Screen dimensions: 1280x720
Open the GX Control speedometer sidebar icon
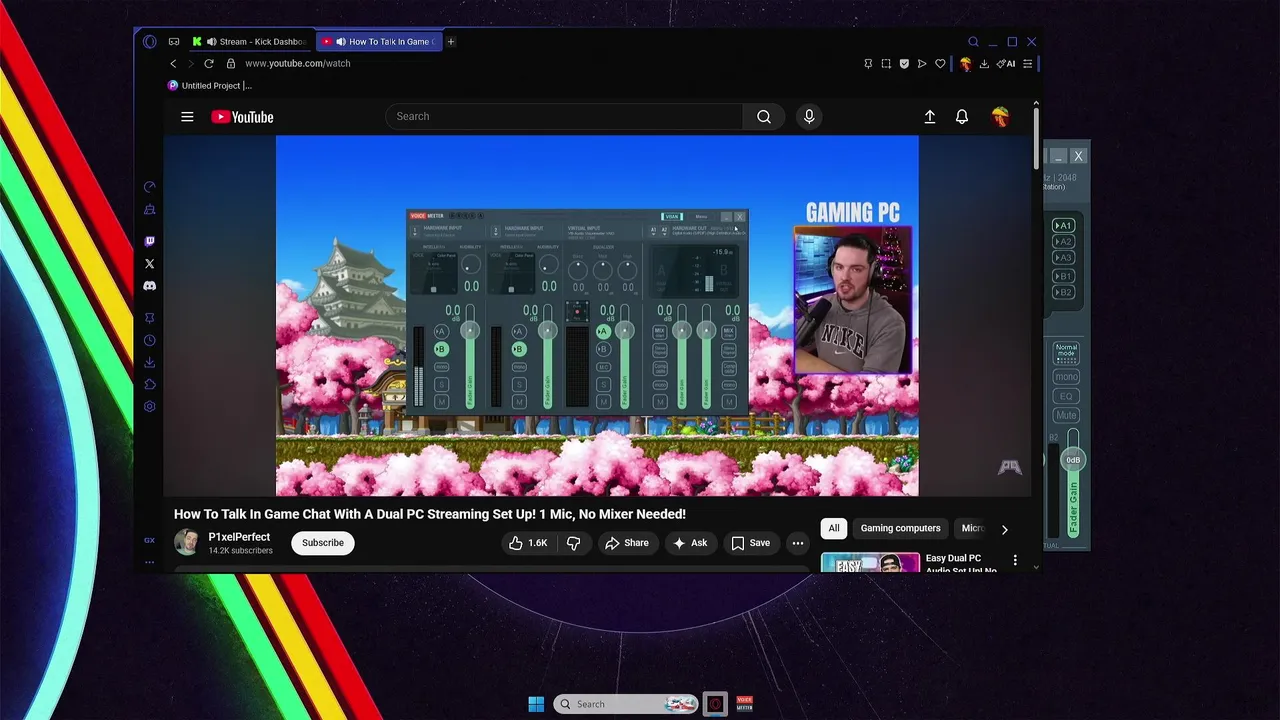[x=150, y=187]
